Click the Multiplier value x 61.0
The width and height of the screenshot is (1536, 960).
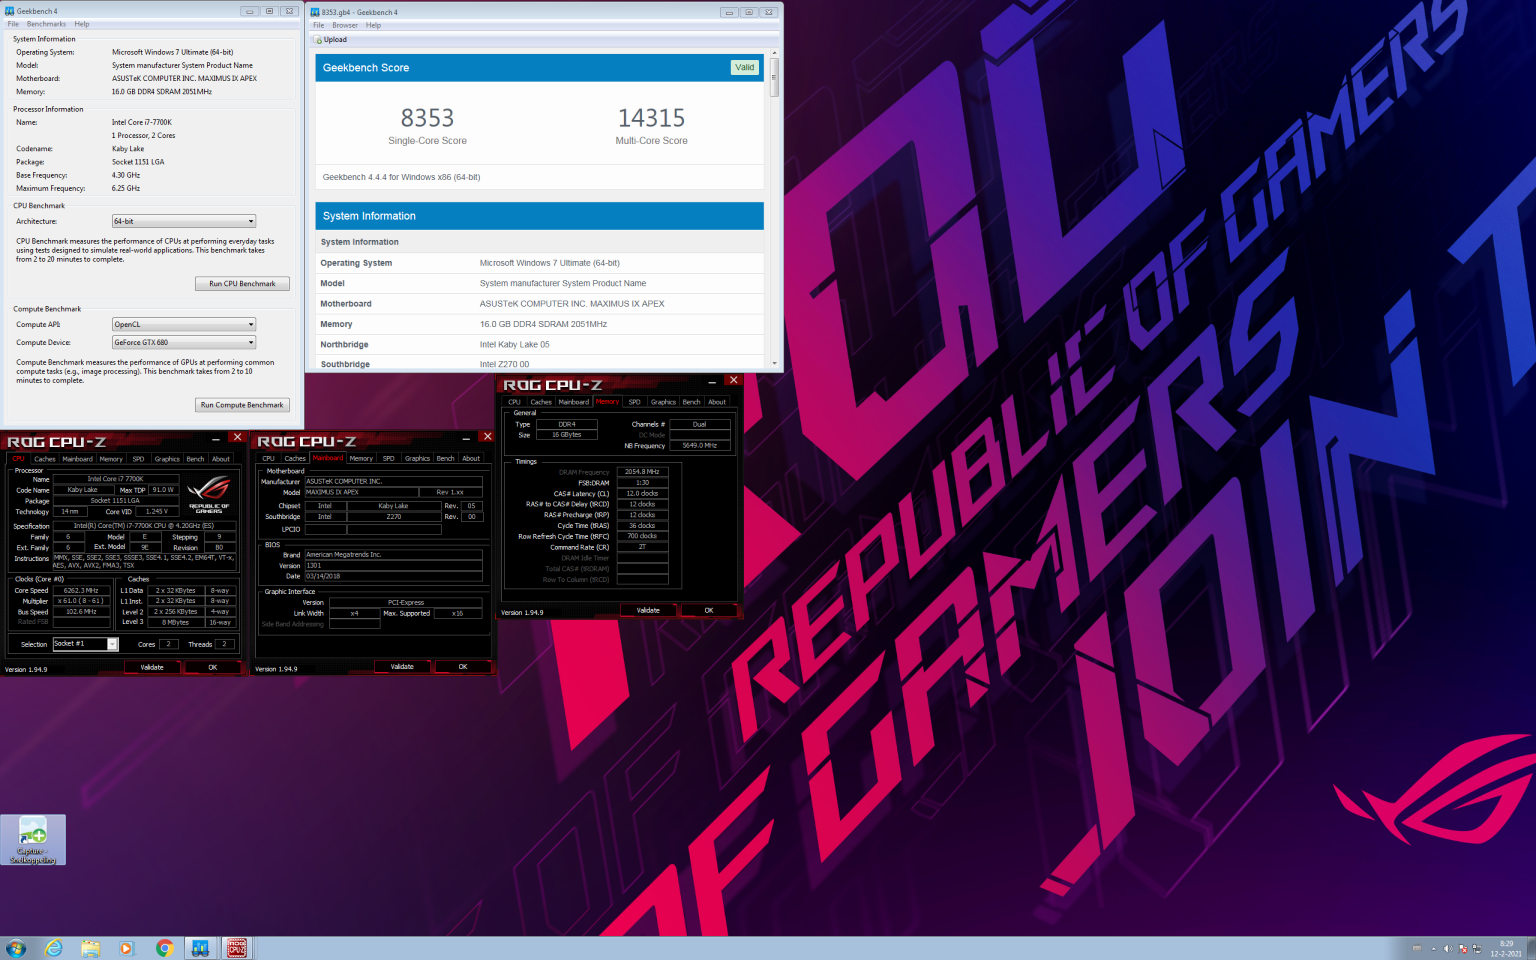pos(82,601)
